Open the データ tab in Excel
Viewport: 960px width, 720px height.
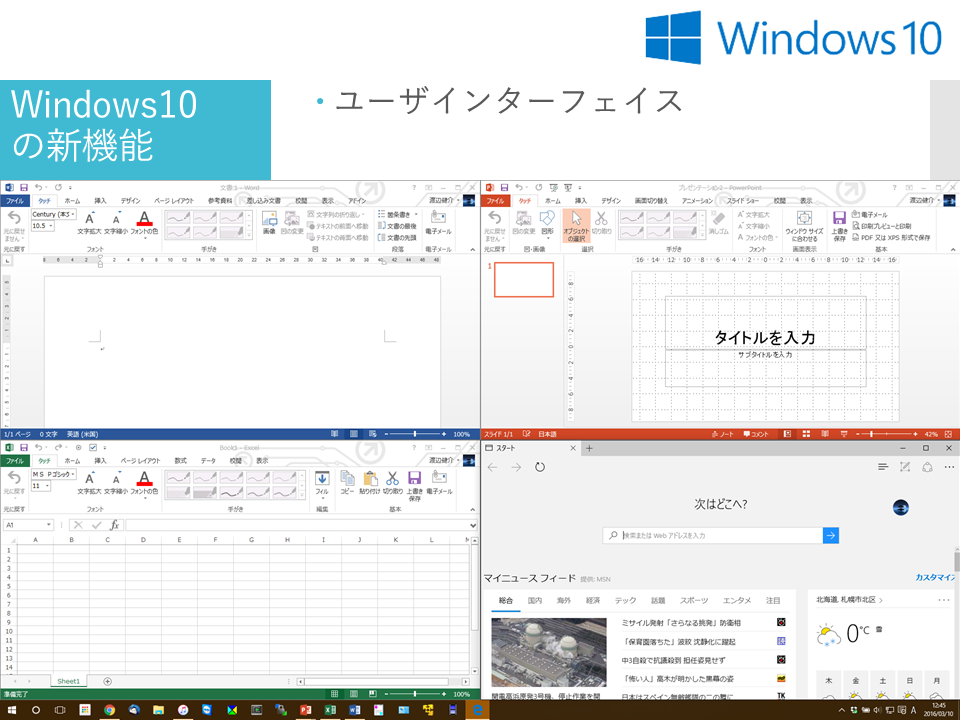pos(209,460)
